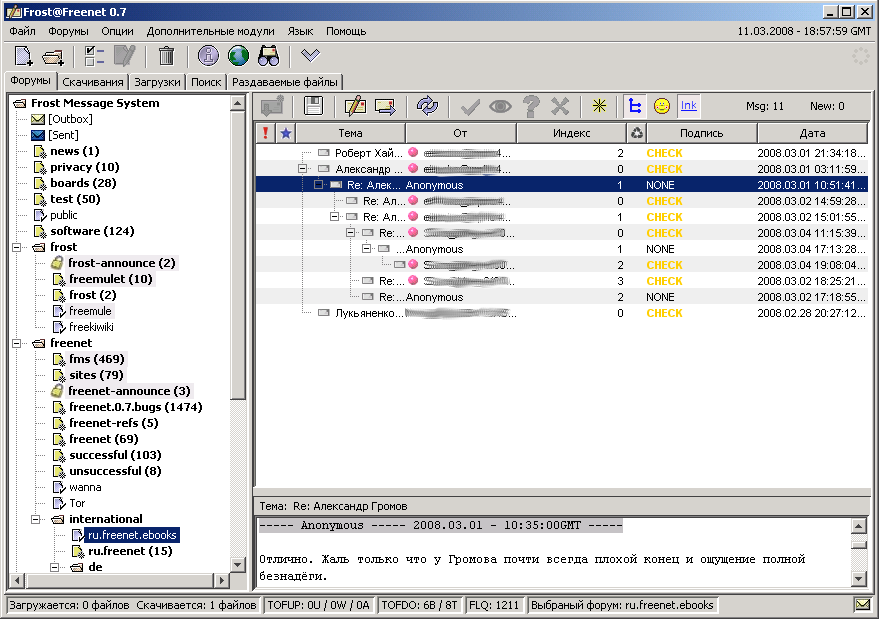Toggle the Ink hyperlinks button

pos(688,106)
